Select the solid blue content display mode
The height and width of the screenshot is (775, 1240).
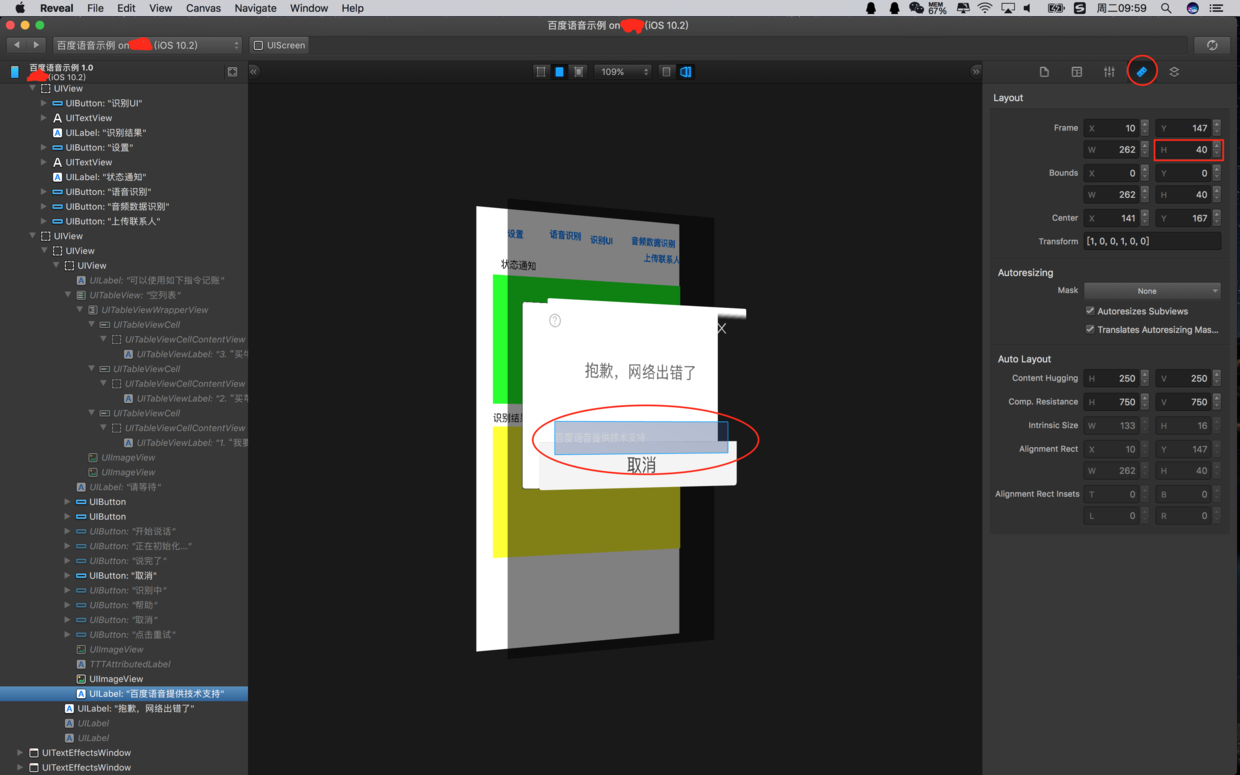coord(559,72)
